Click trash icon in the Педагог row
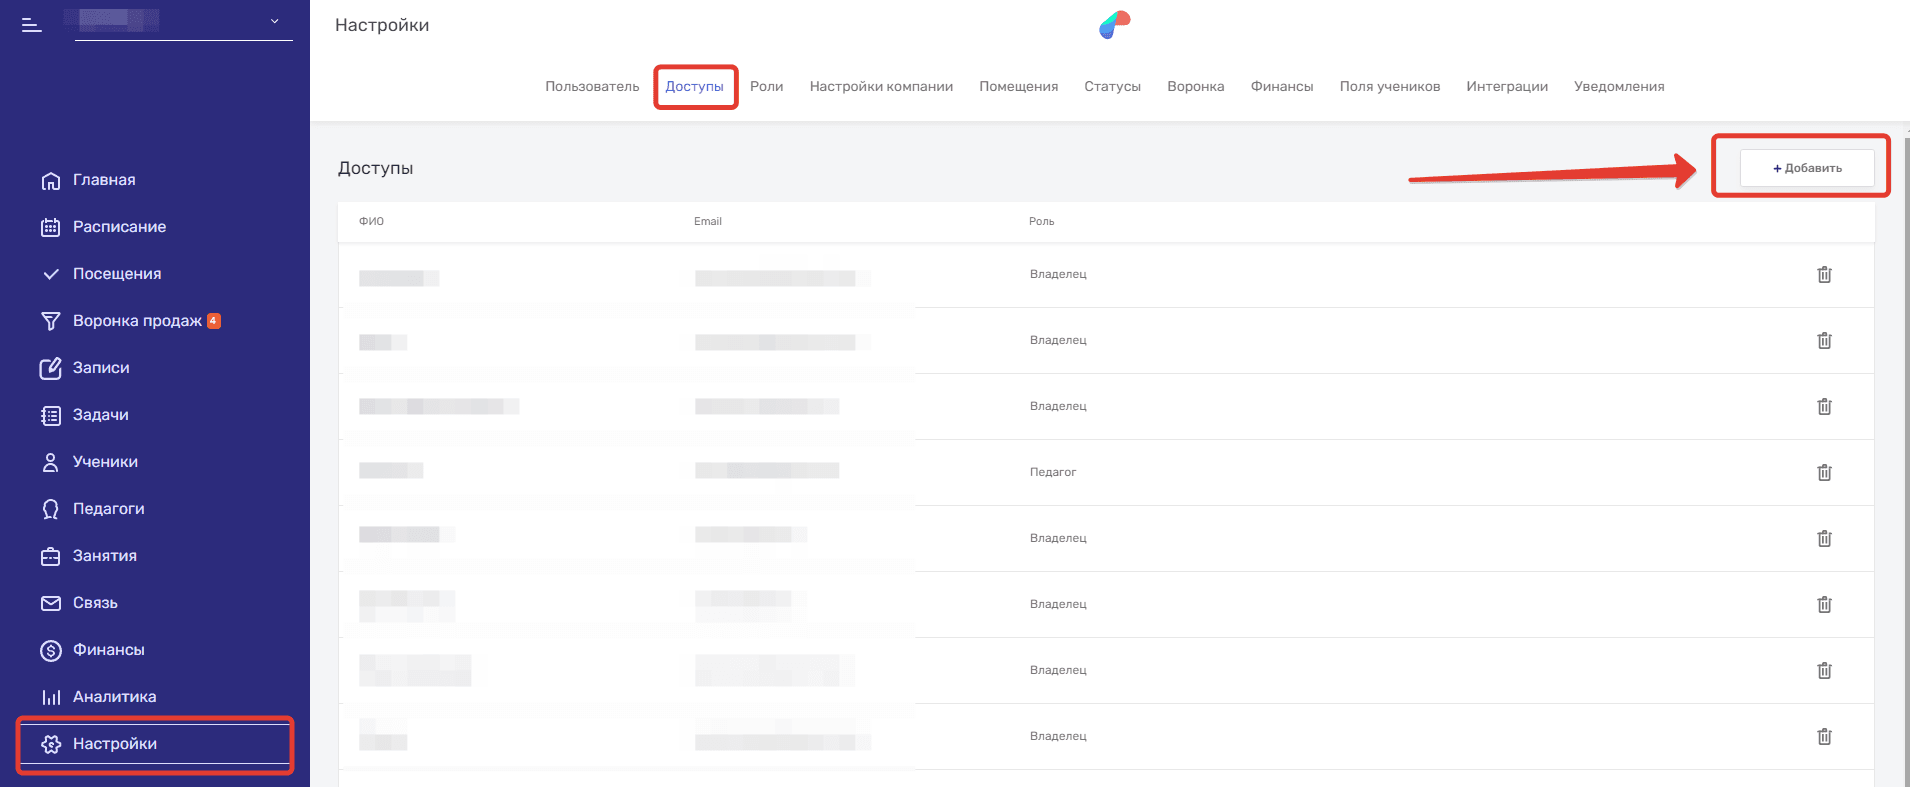The width and height of the screenshot is (1910, 787). (1824, 472)
